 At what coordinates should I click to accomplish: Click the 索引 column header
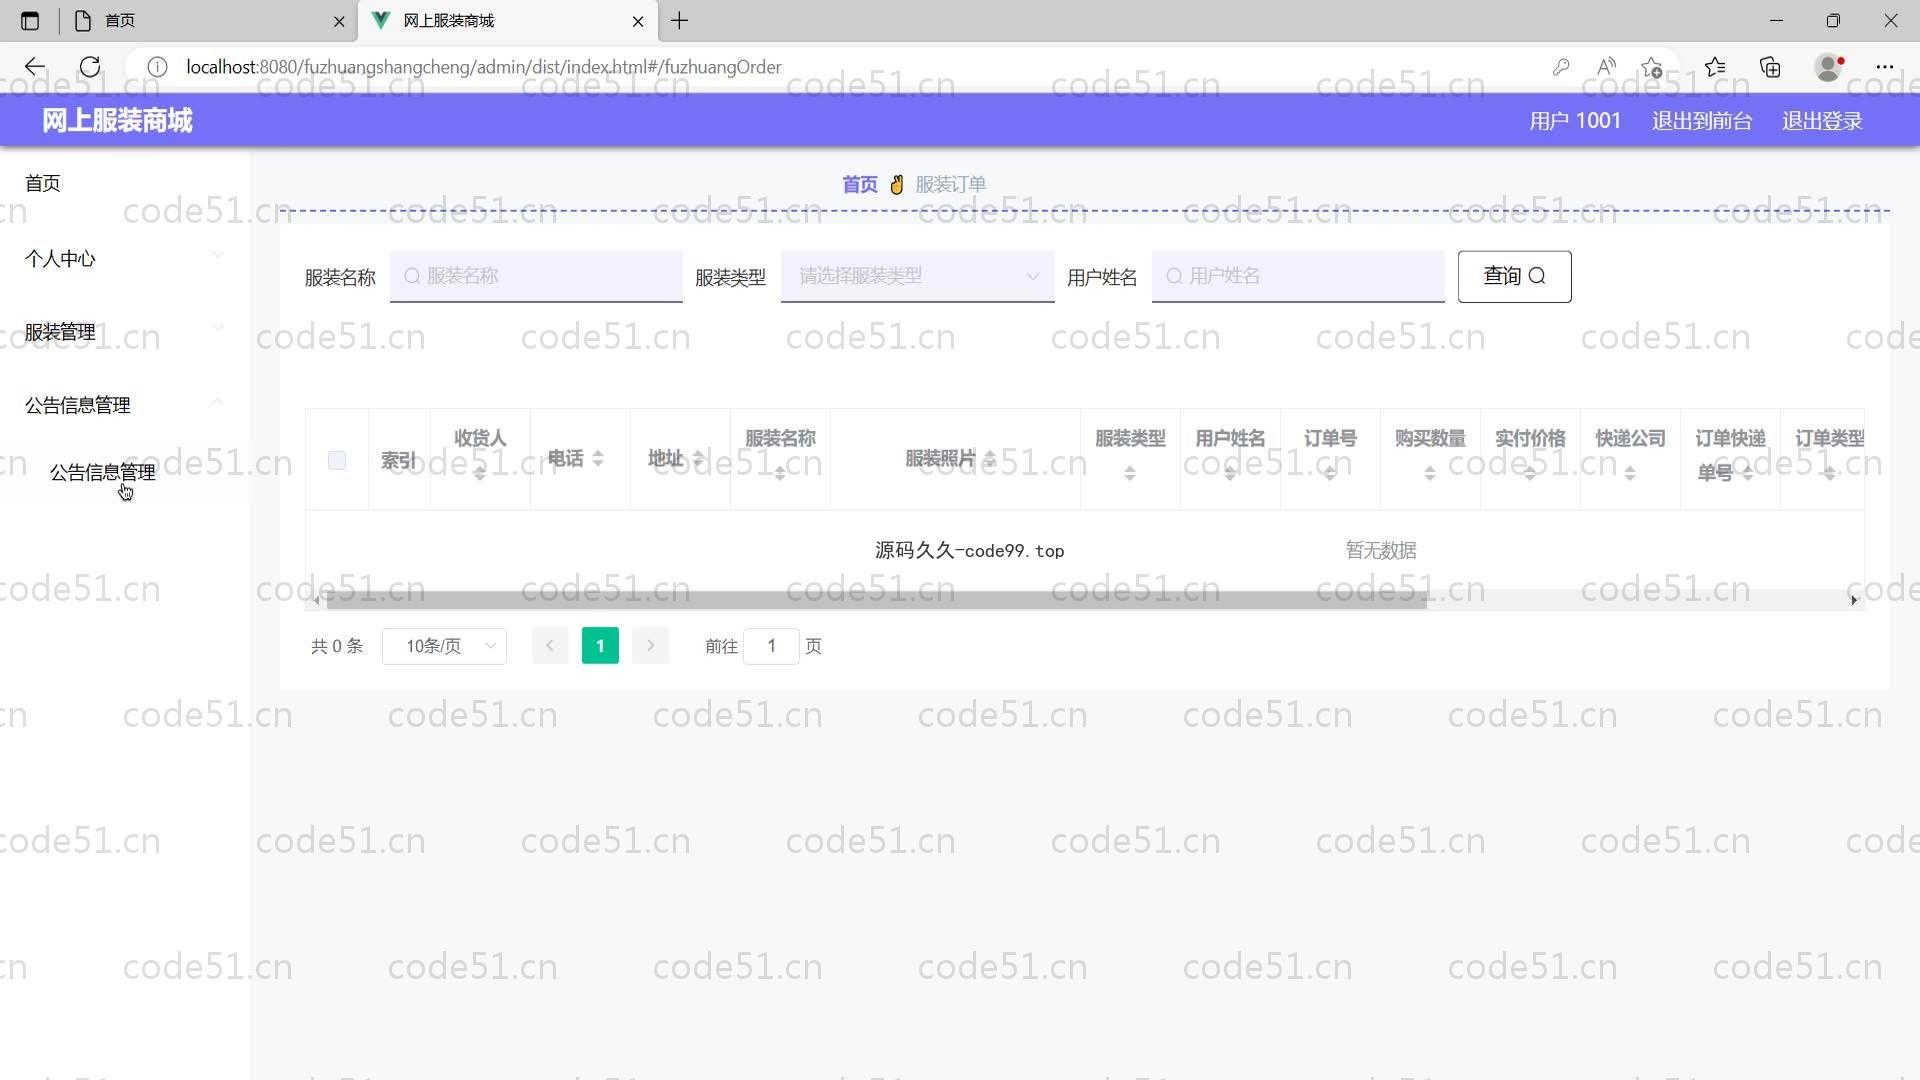pyautogui.click(x=398, y=460)
